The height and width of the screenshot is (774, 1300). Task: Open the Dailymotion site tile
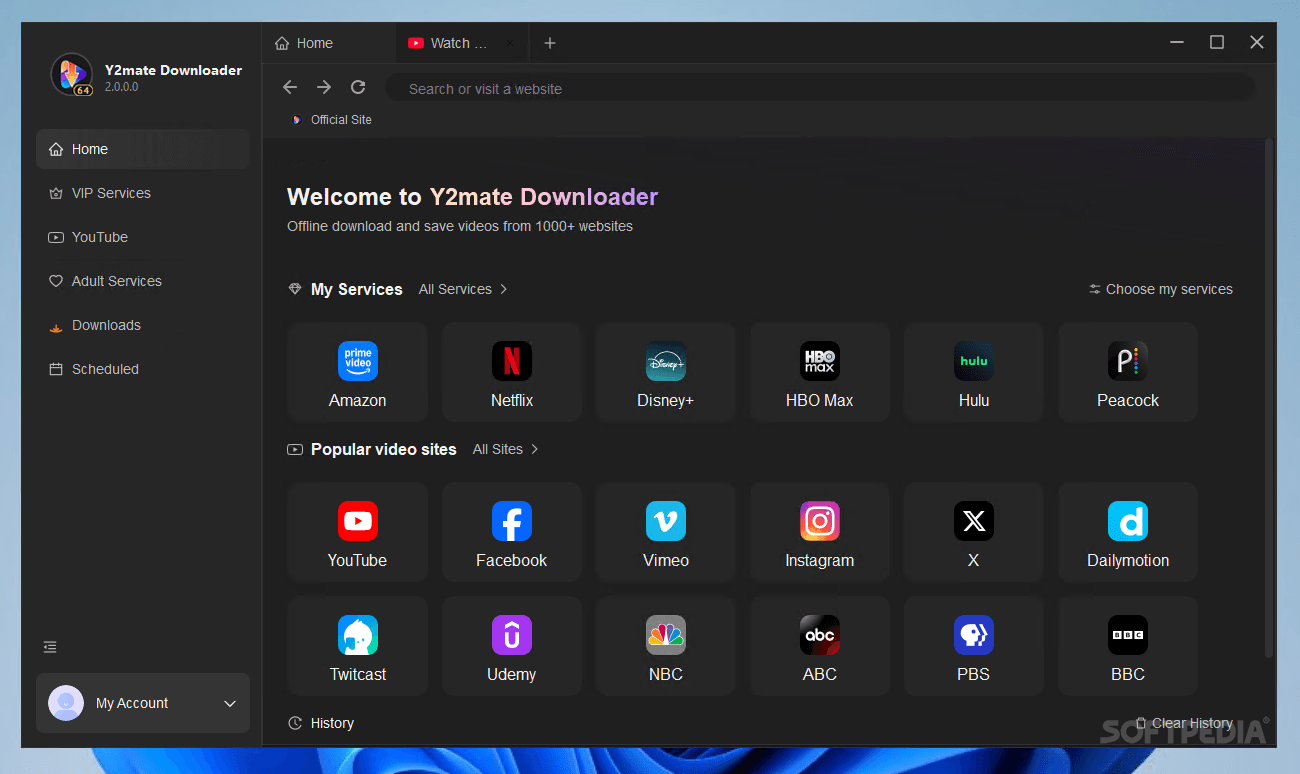pos(1127,532)
